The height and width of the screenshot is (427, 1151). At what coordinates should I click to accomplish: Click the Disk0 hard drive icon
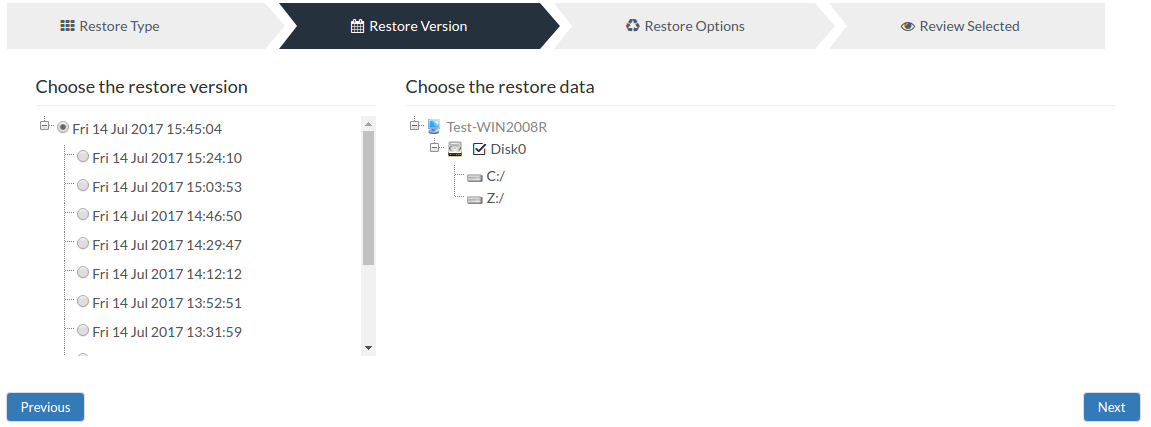tap(455, 149)
